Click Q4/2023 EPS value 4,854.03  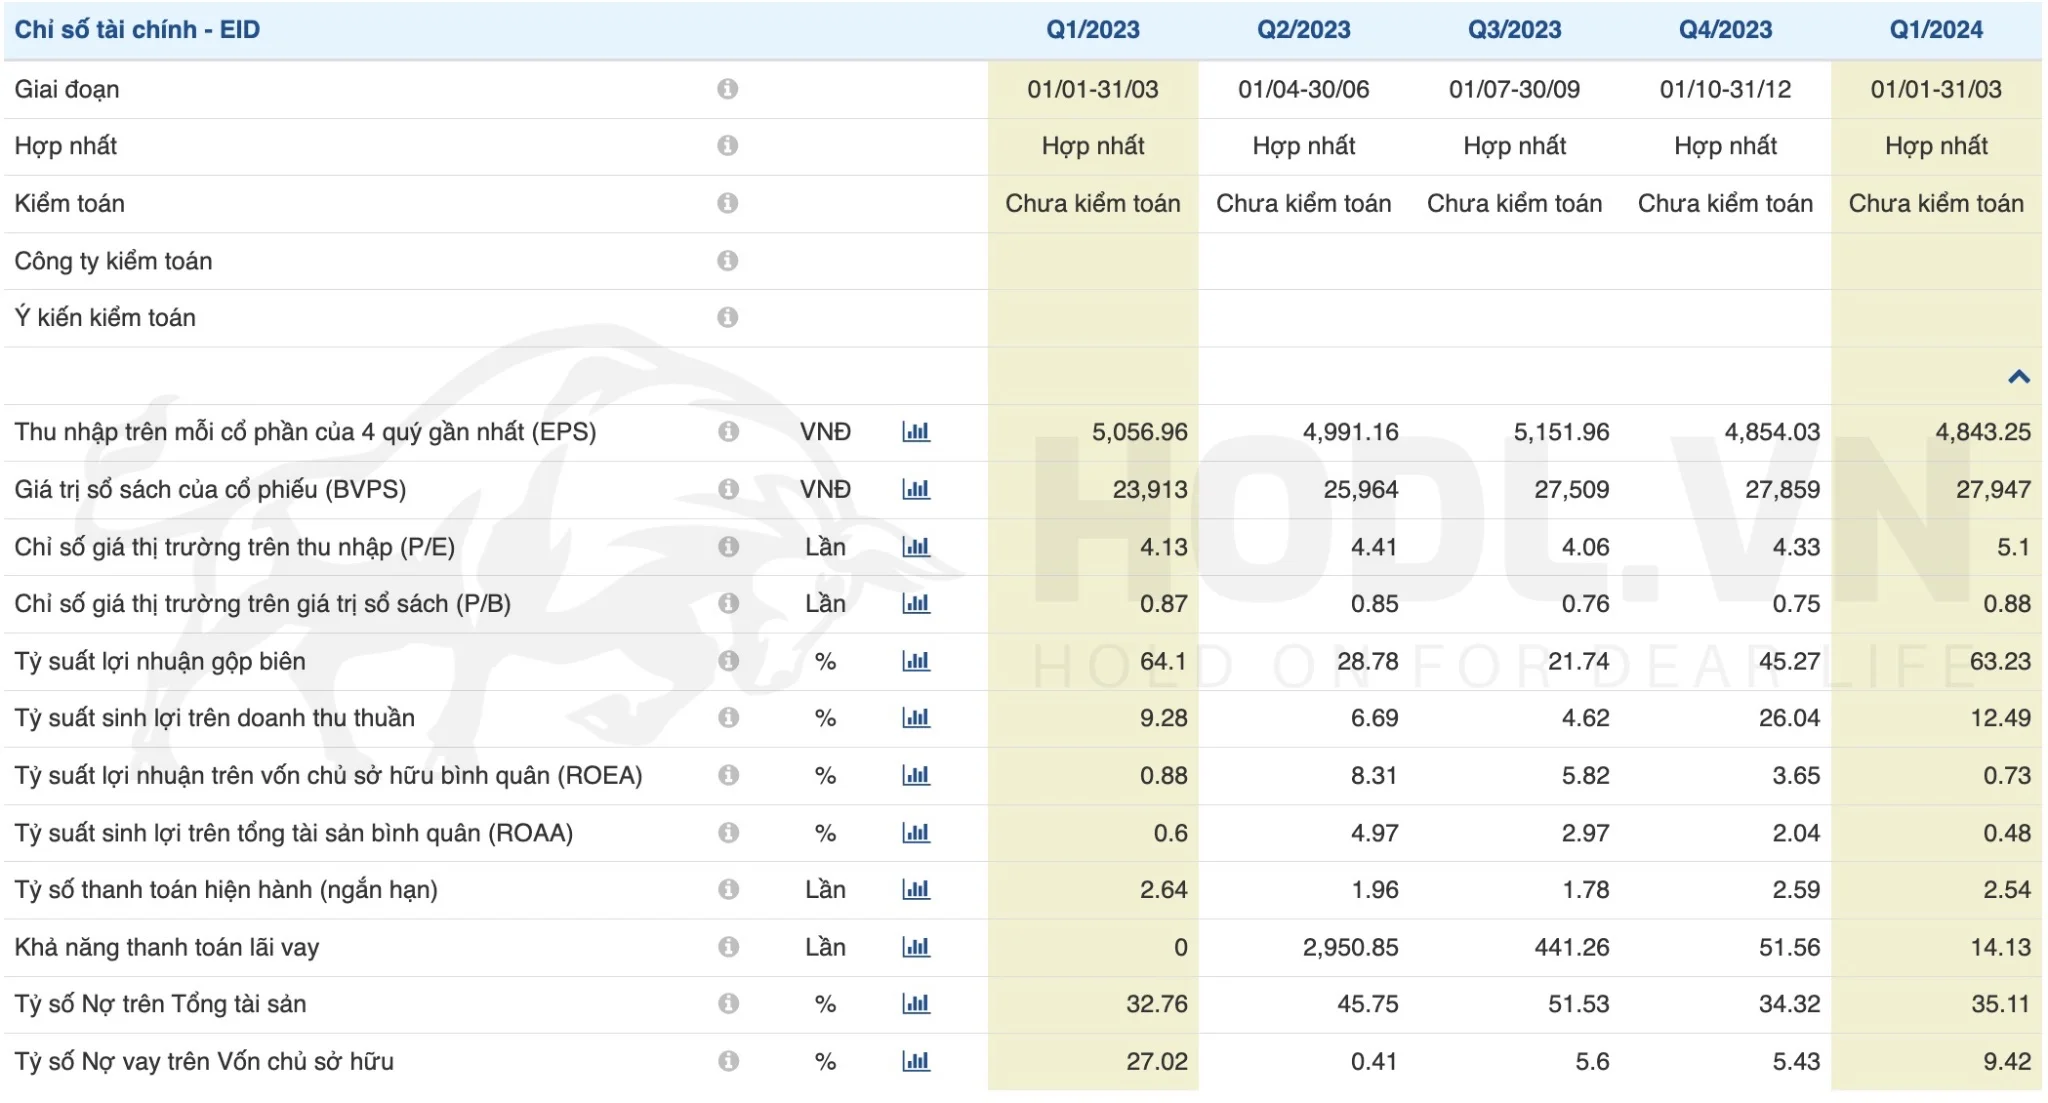coord(1771,432)
